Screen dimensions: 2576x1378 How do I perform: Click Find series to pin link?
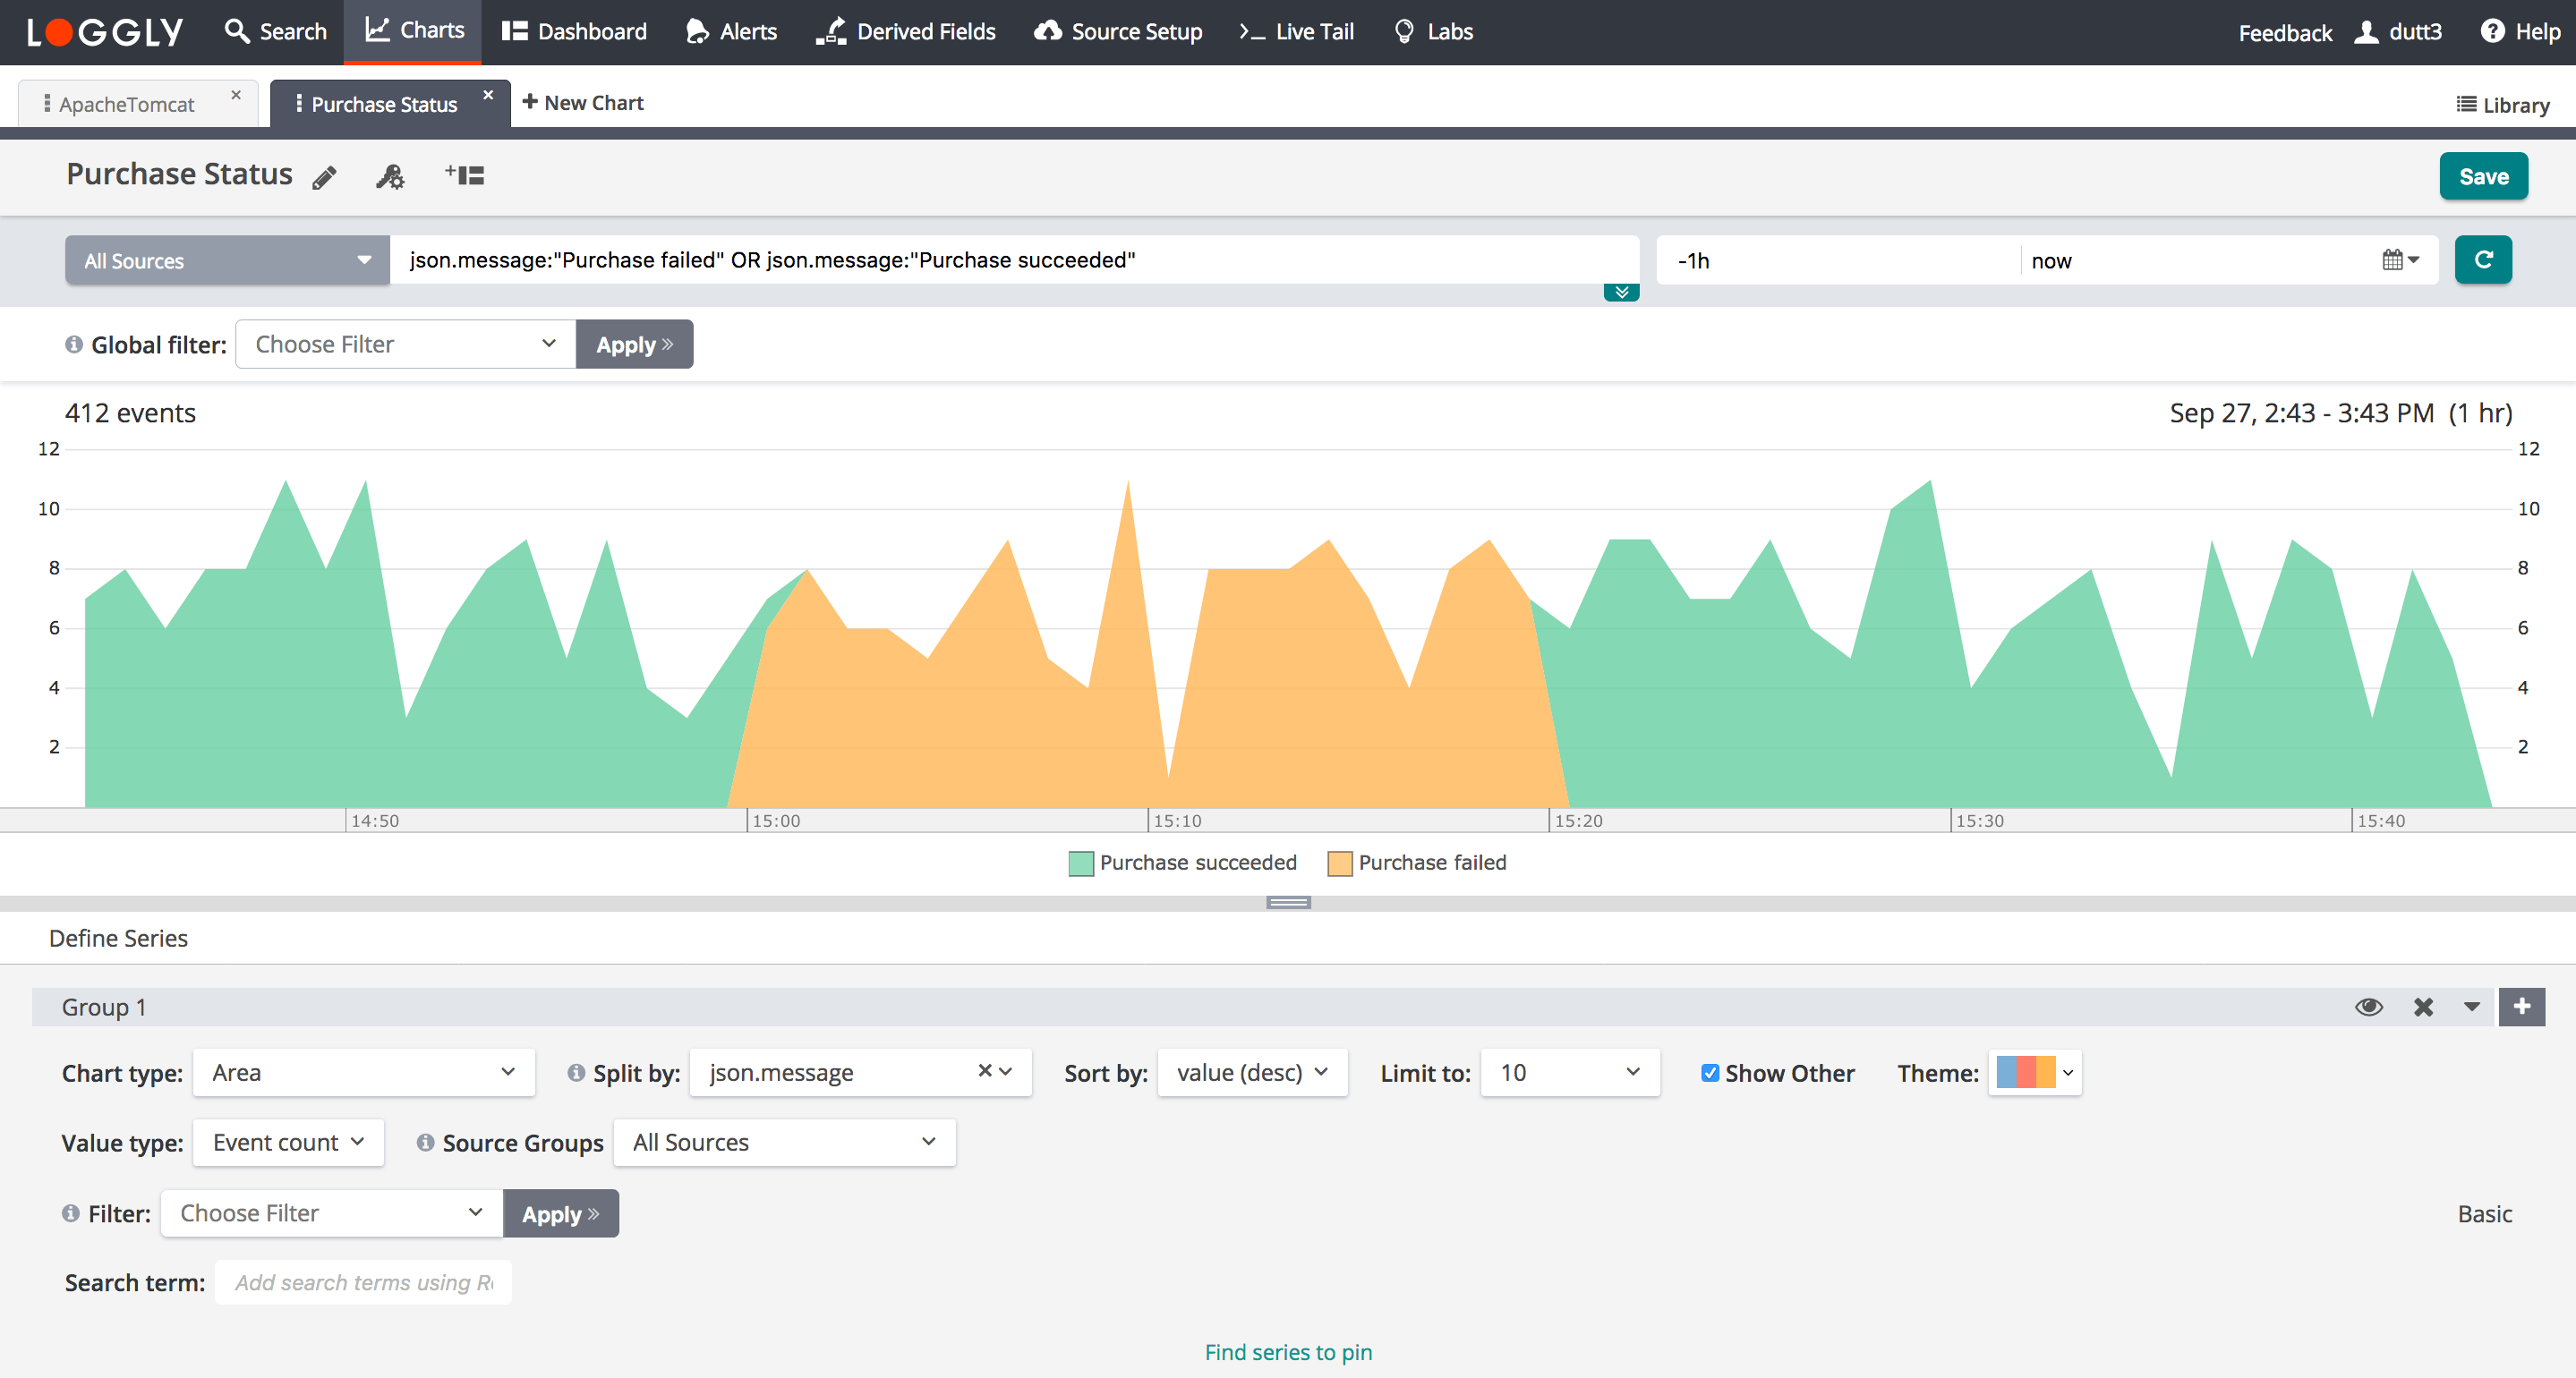click(1288, 1352)
